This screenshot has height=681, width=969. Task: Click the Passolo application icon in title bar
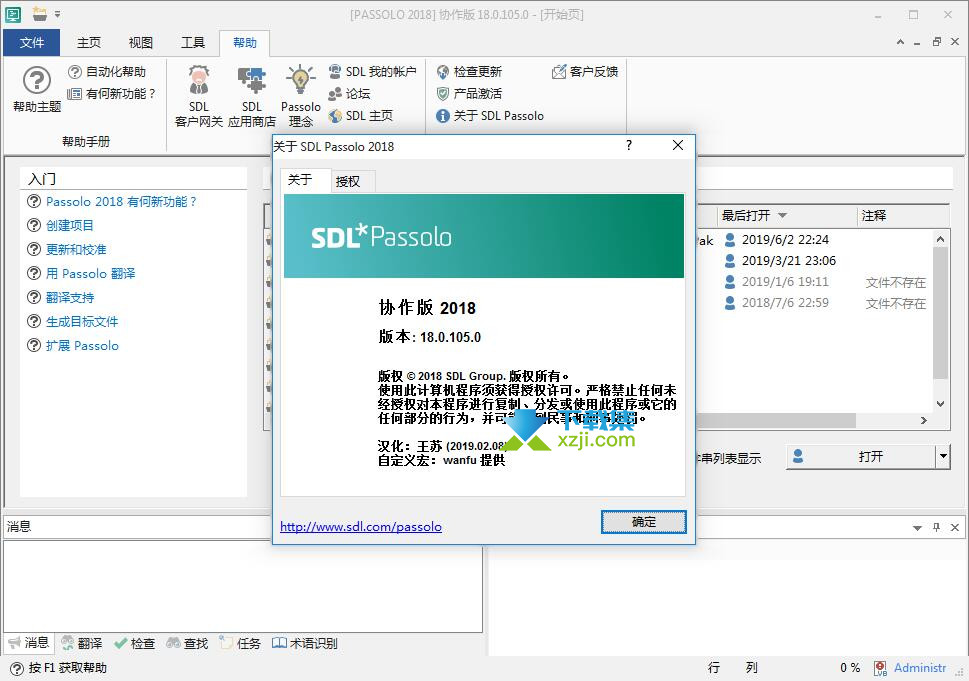click(x=13, y=14)
